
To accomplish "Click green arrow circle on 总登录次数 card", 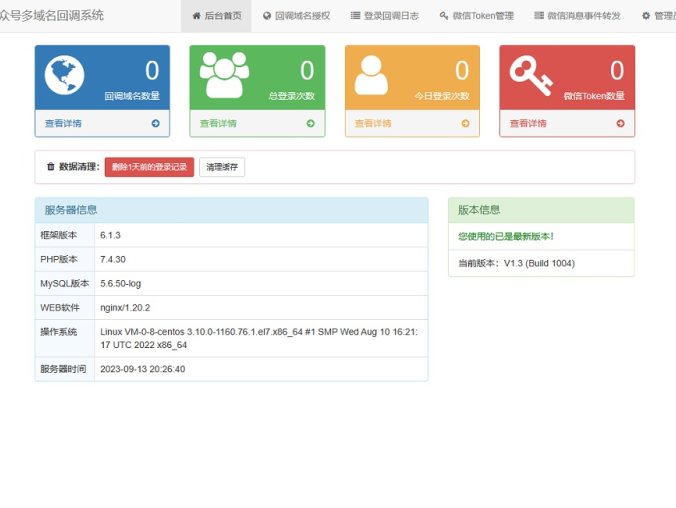I will 310,123.
